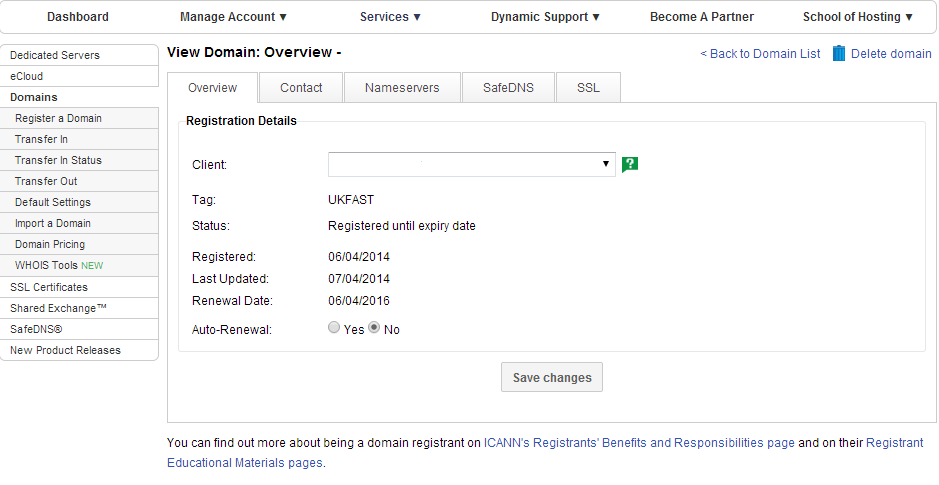
Task: Click the green help icon next to Client
Action: 630,164
